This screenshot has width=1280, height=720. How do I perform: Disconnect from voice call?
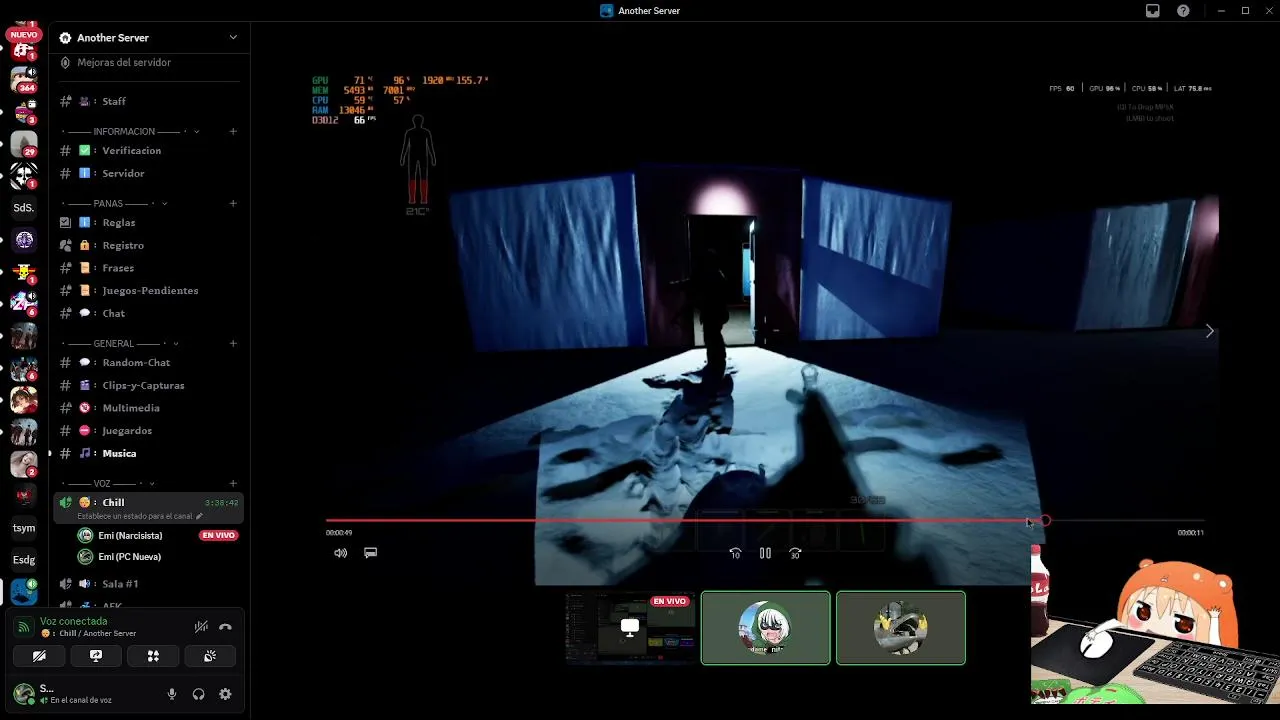pyautogui.click(x=225, y=627)
